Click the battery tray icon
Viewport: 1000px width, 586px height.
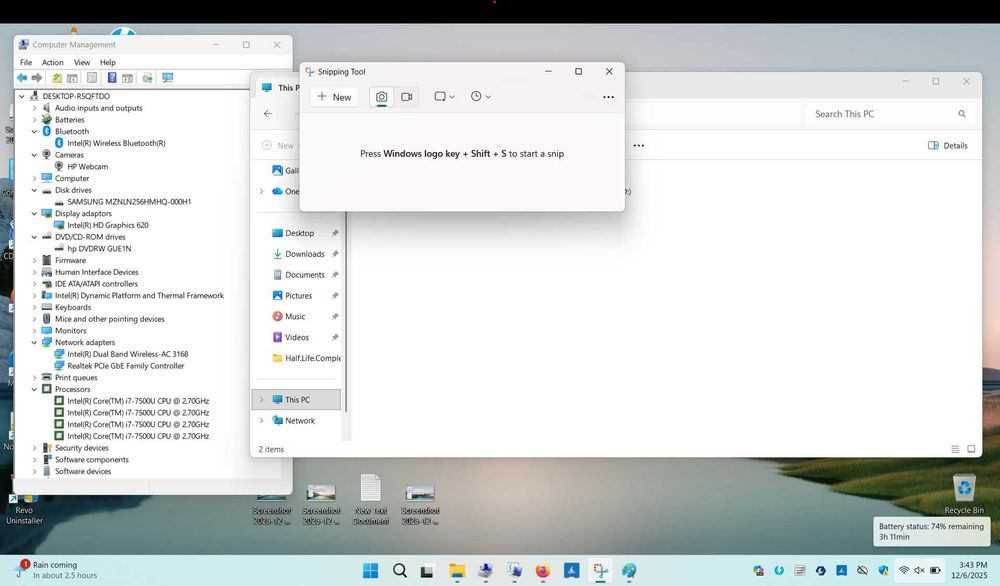point(935,570)
